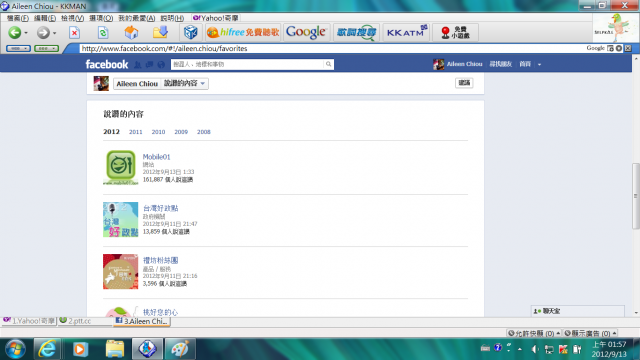Image resolution: width=640 pixels, height=360 pixels.
Task: Open the lyrics search toolbar button
Action: click(356, 32)
